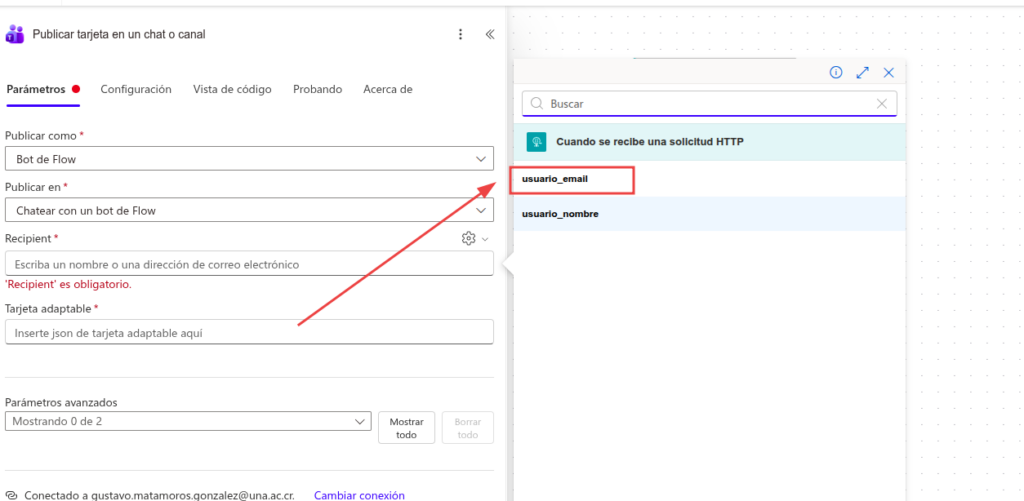Expand the Parámetros avanzados dropdown

pos(188,422)
